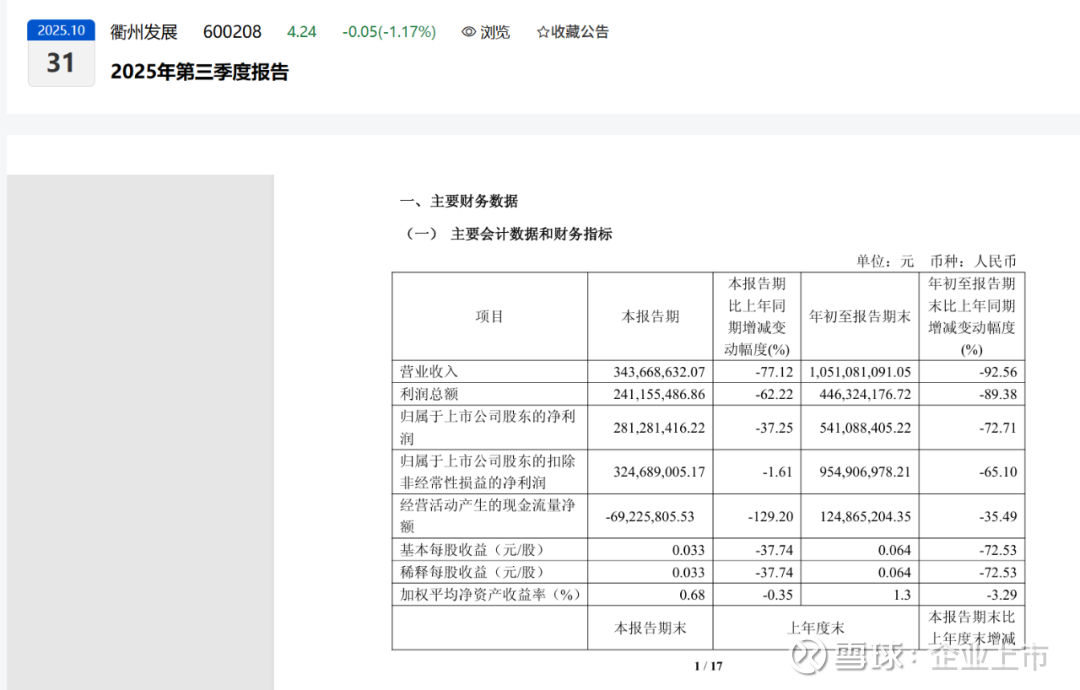
Task: Click the value 281,281,416.22
Action: [659, 428]
